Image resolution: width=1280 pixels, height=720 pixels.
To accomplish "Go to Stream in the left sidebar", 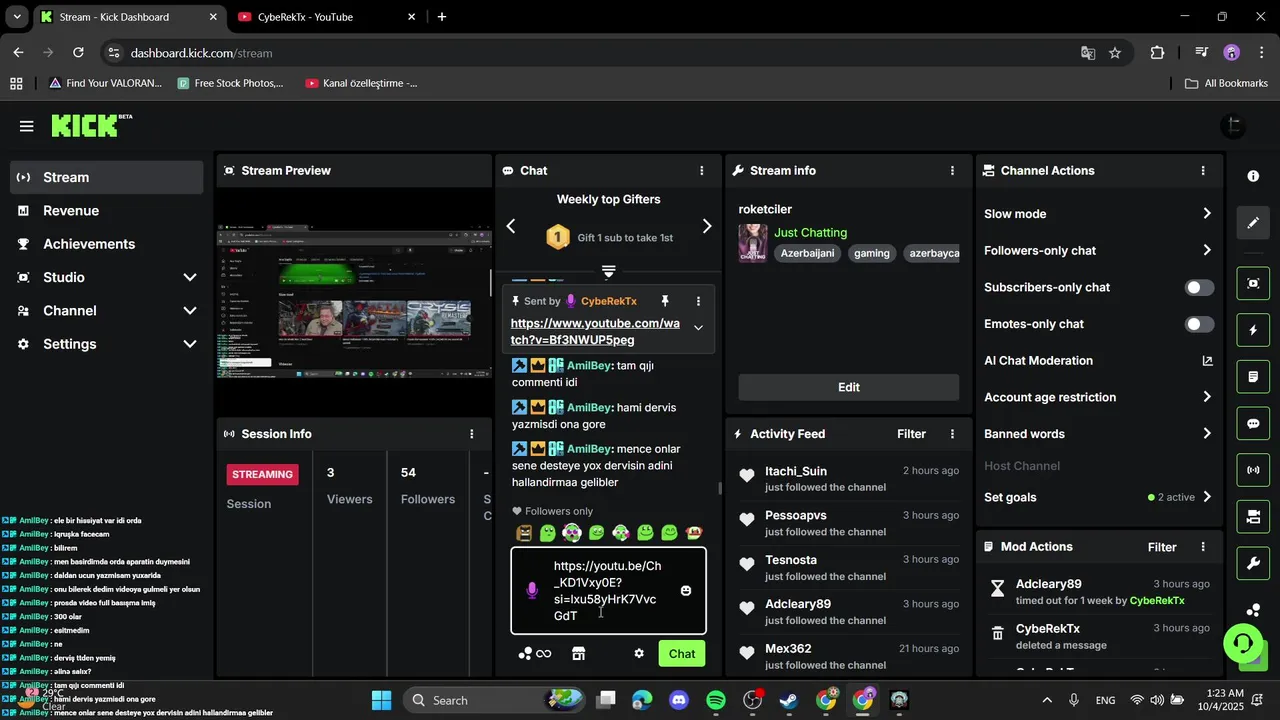I will click(x=107, y=177).
